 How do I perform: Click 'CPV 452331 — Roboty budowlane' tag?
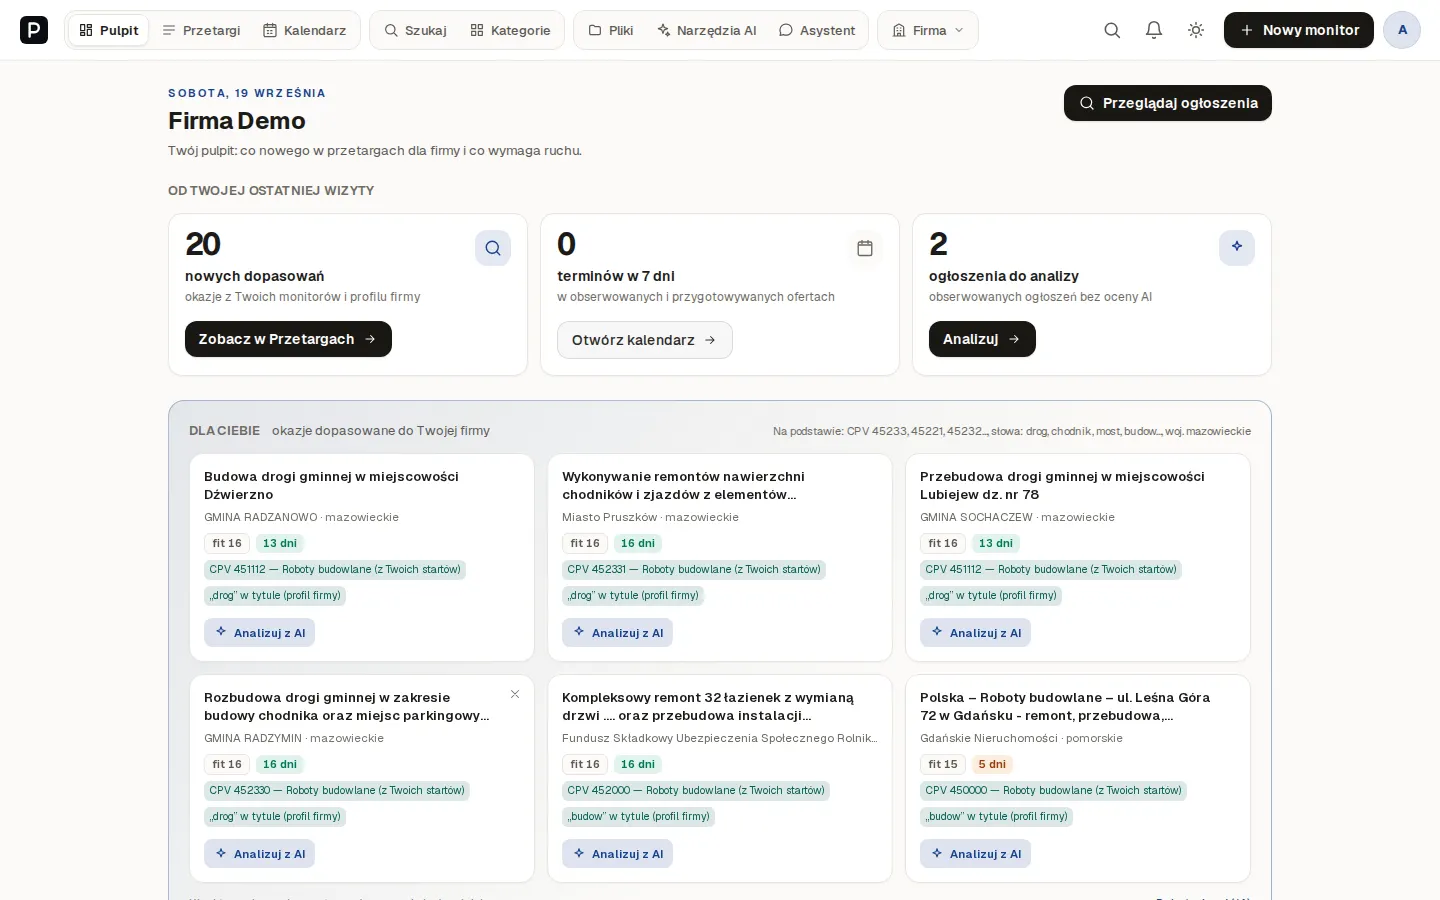694,569
